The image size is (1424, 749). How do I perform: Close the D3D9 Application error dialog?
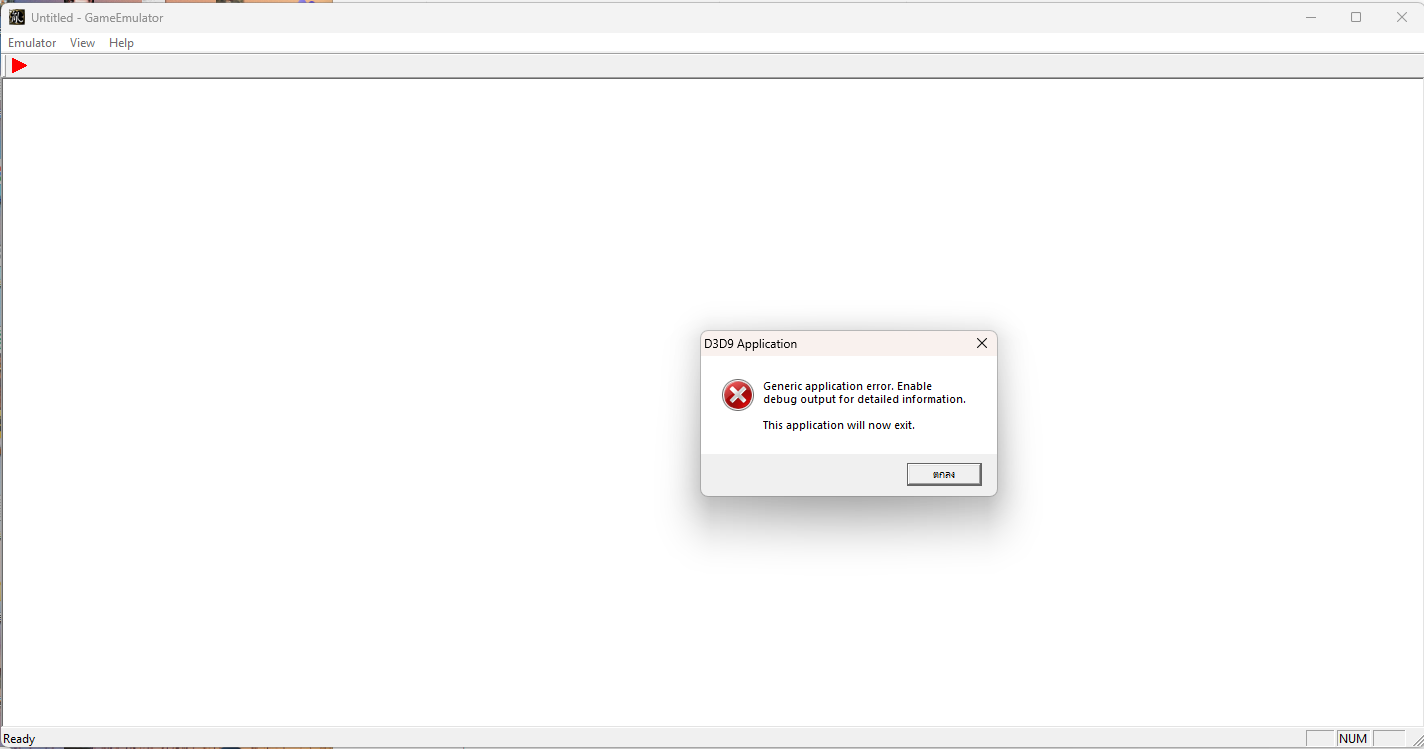982,343
